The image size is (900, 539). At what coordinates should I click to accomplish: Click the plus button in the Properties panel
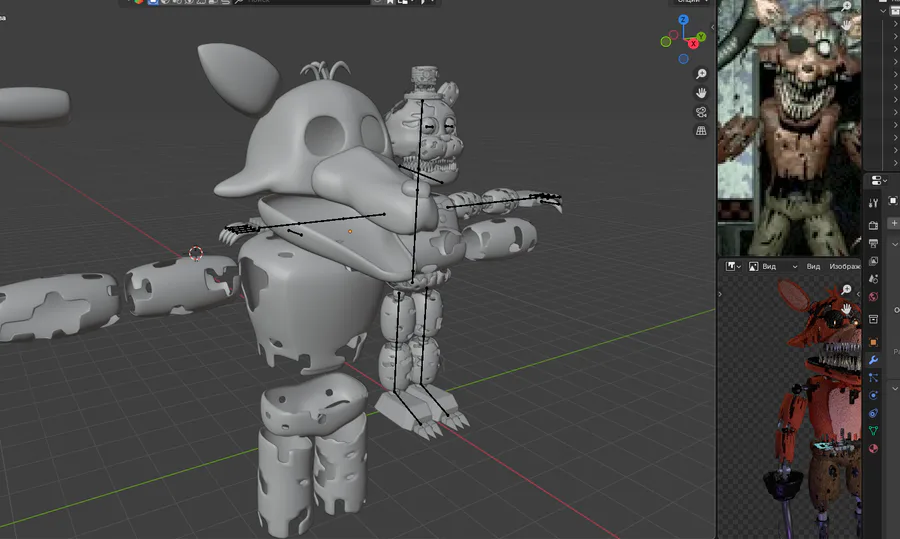coord(894,223)
